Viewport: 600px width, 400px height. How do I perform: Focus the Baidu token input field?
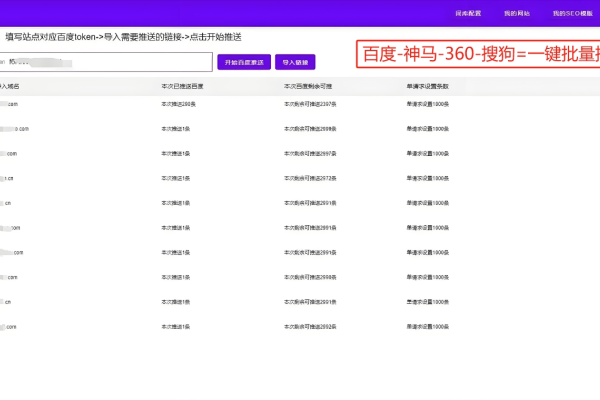(106, 62)
